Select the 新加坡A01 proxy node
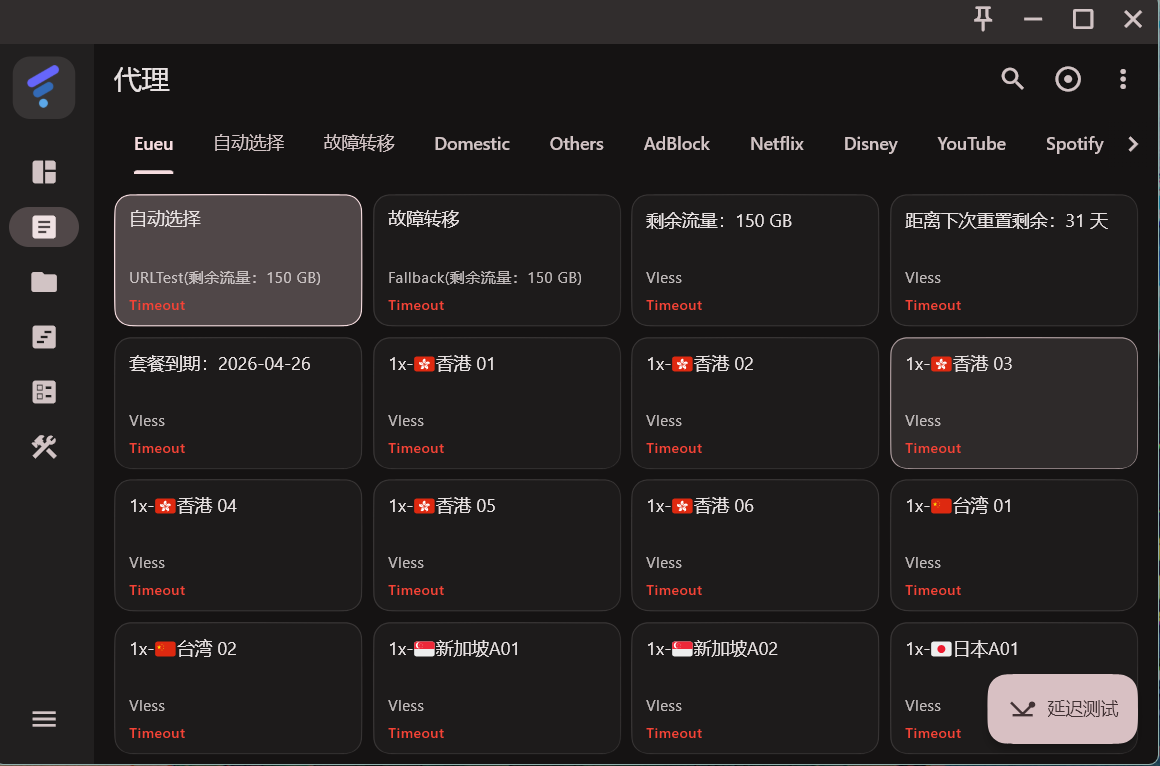Viewport: 1160px width, 766px height. click(x=497, y=688)
